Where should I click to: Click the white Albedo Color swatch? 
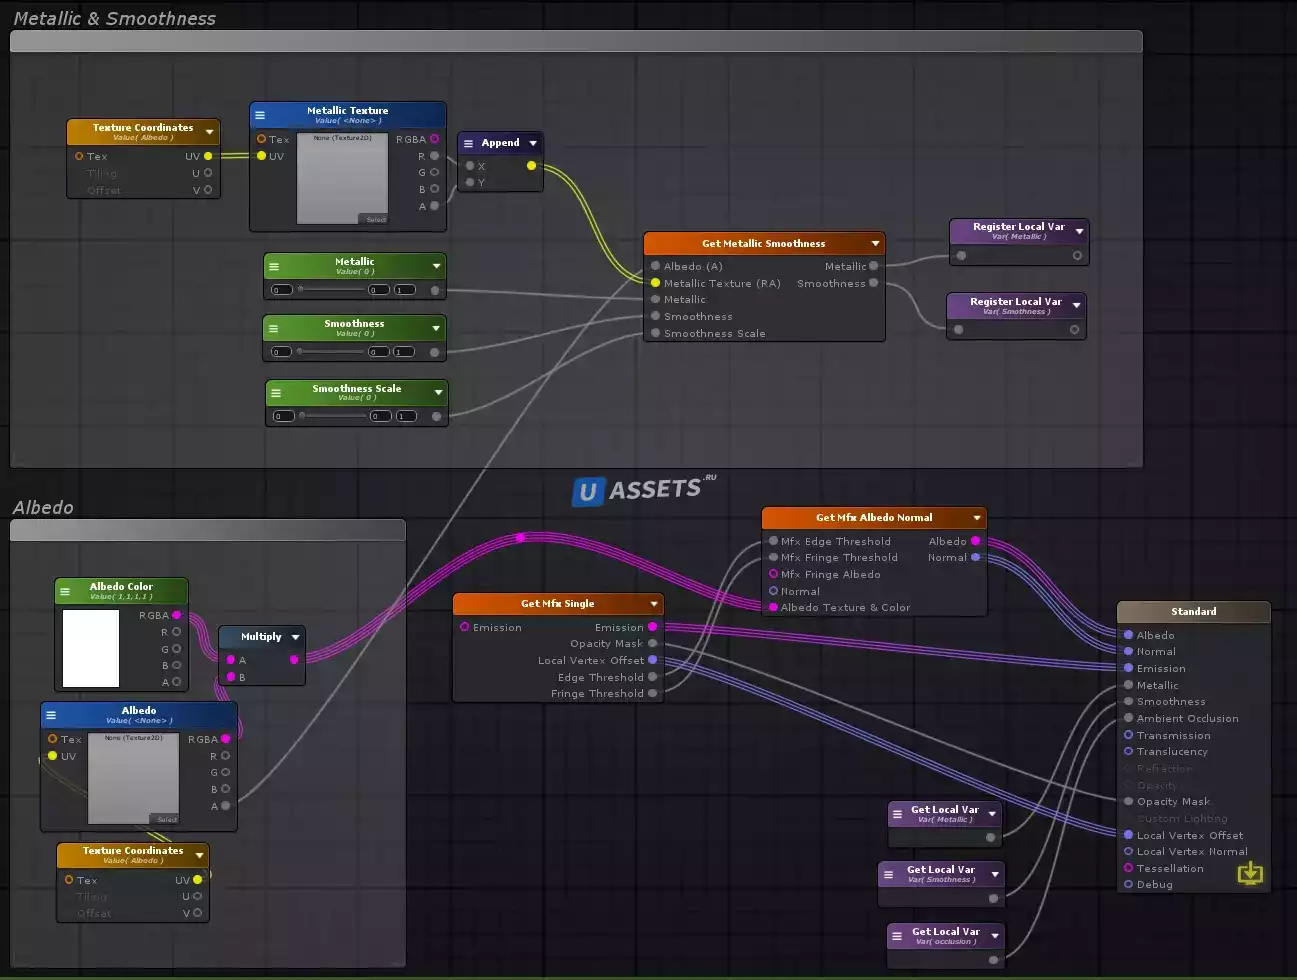tap(91, 648)
